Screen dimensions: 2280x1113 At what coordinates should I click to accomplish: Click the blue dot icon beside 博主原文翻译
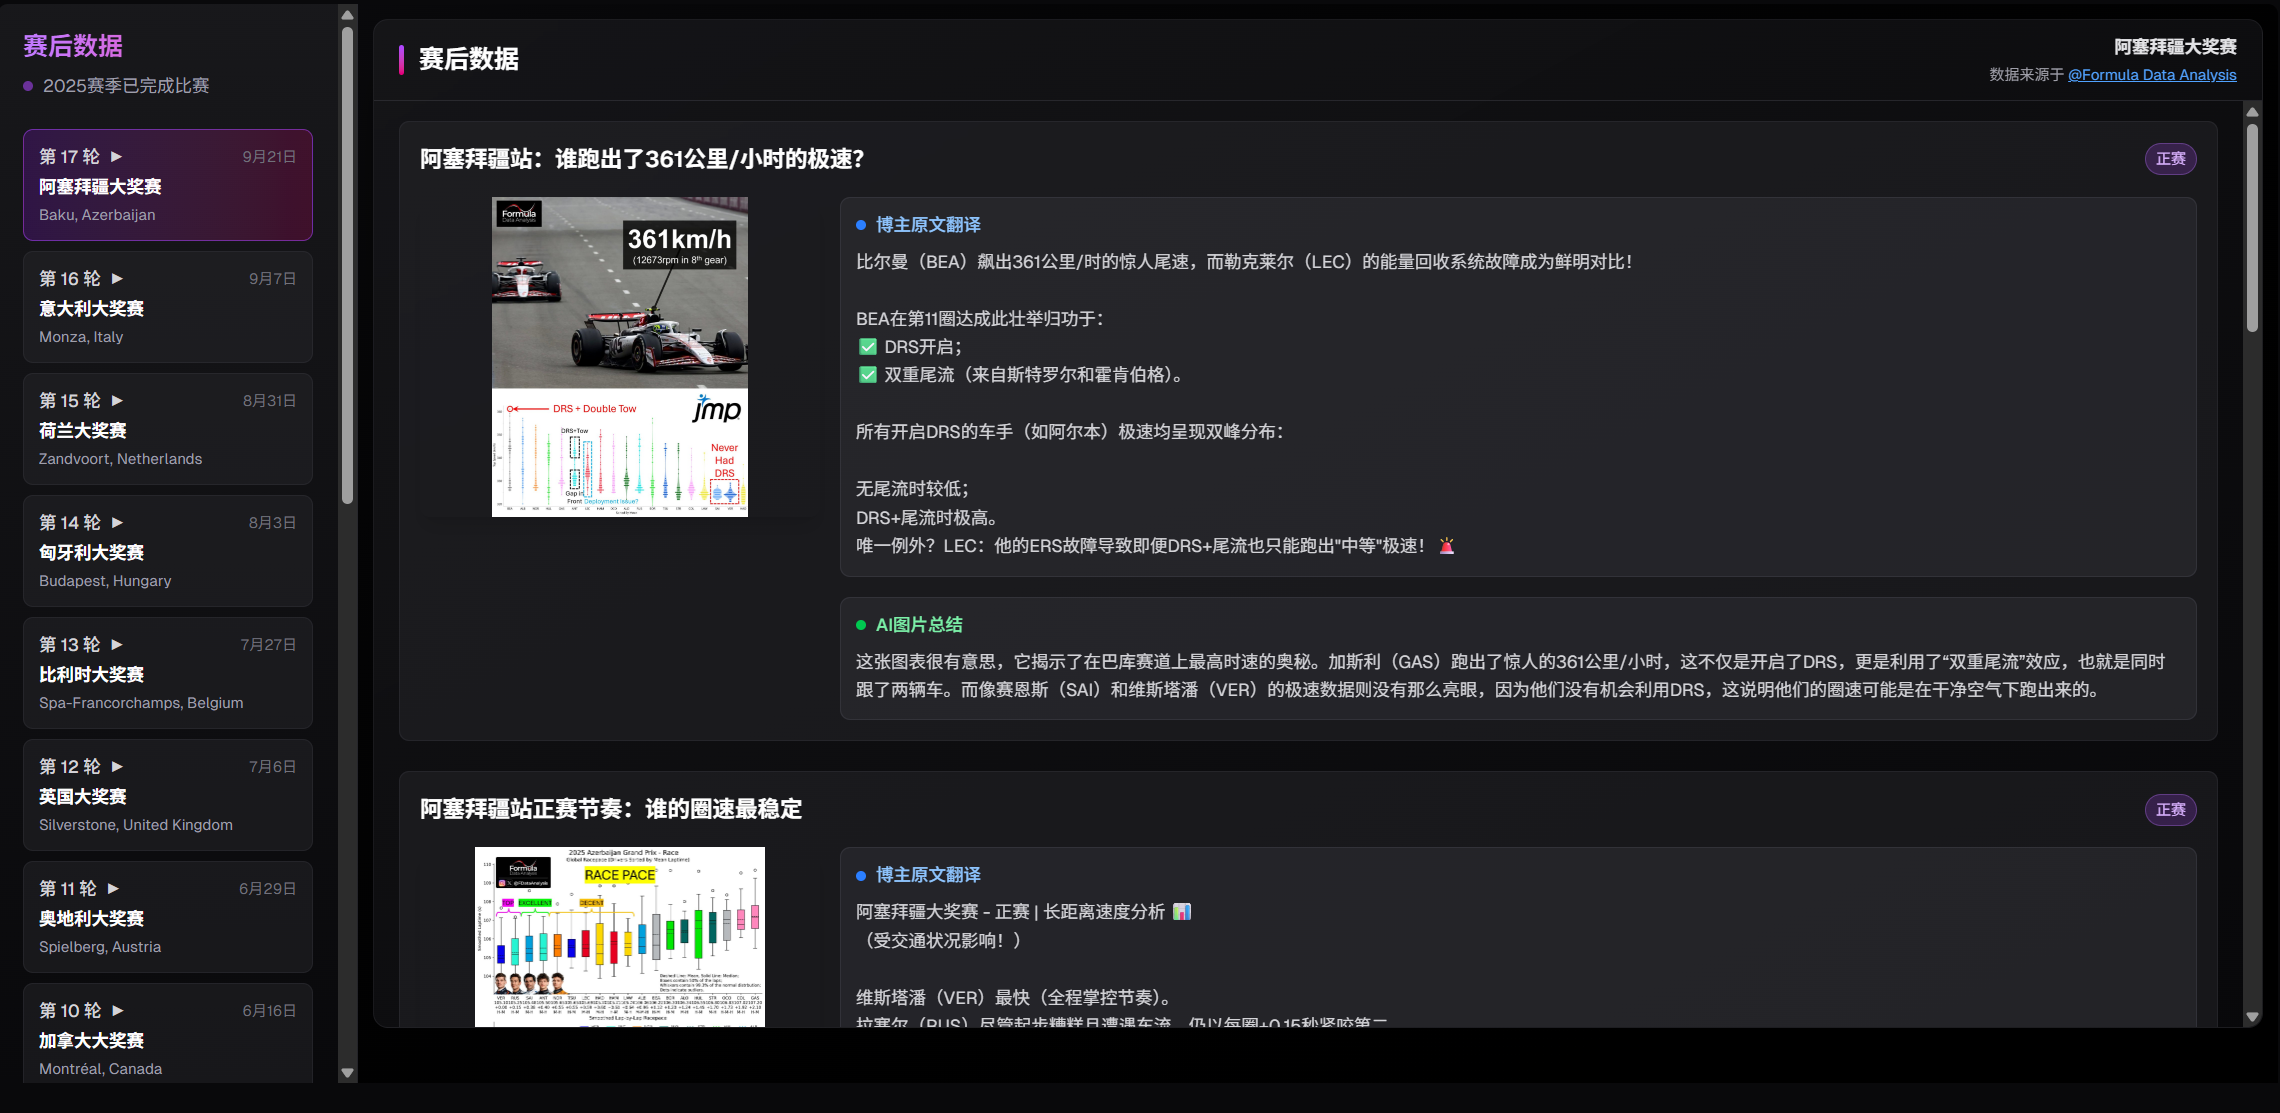pos(862,225)
